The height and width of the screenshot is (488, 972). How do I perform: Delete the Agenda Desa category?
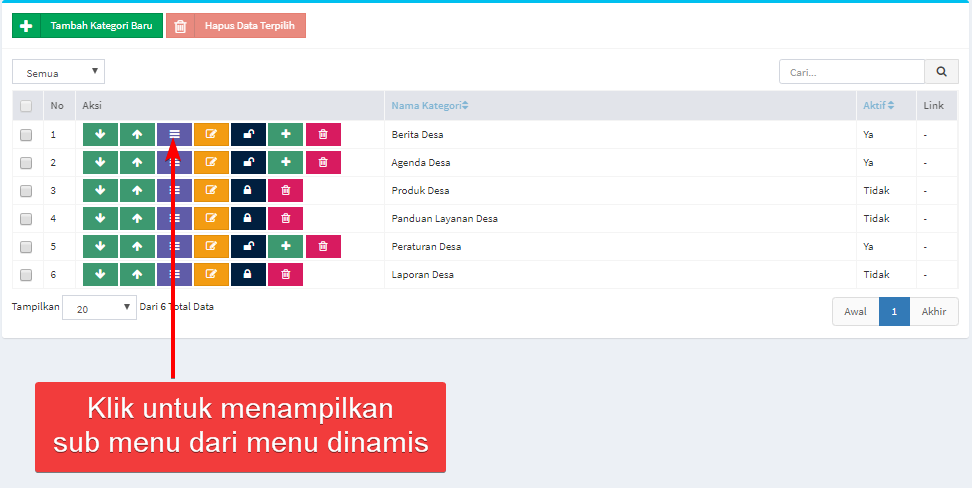click(x=323, y=162)
